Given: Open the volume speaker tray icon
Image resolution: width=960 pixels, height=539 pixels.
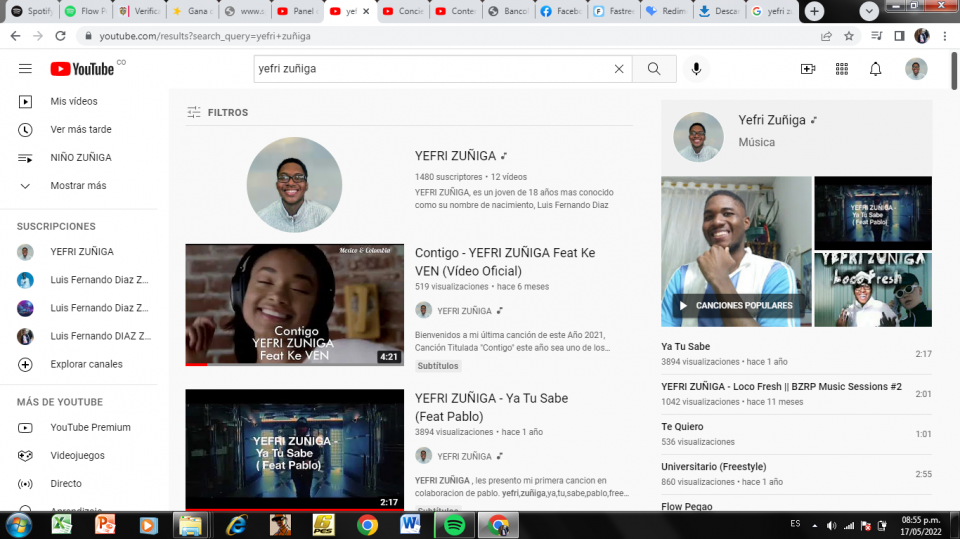Looking at the screenshot, I should pyautogui.click(x=831, y=525).
